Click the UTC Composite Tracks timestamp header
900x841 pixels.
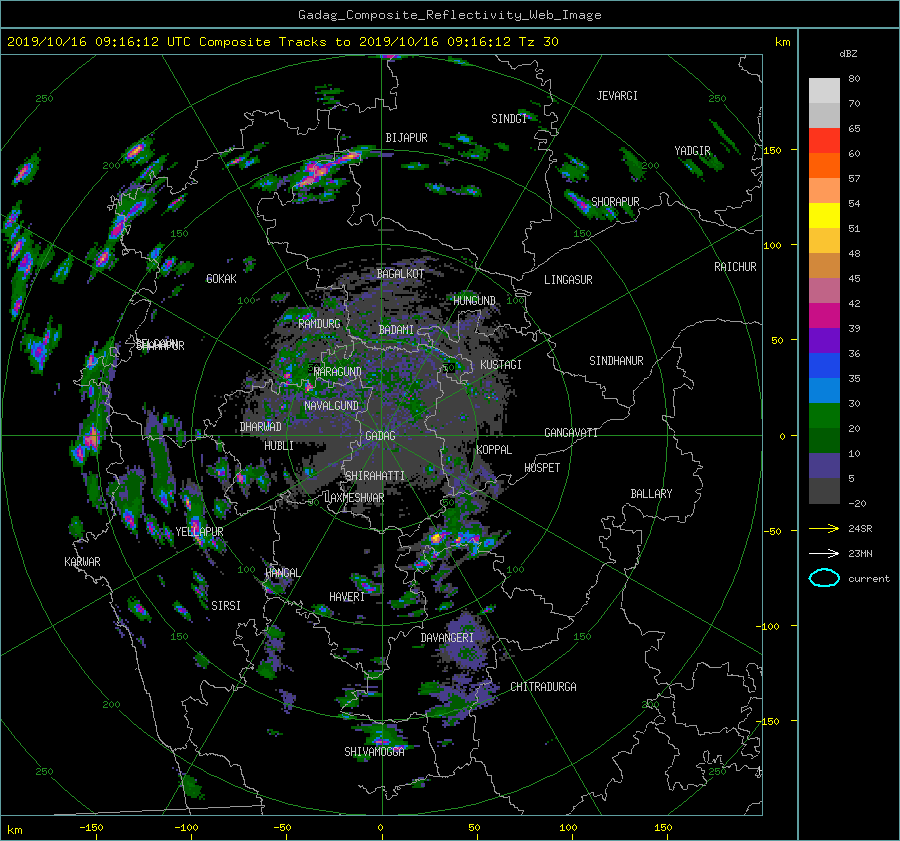tap(282, 42)
